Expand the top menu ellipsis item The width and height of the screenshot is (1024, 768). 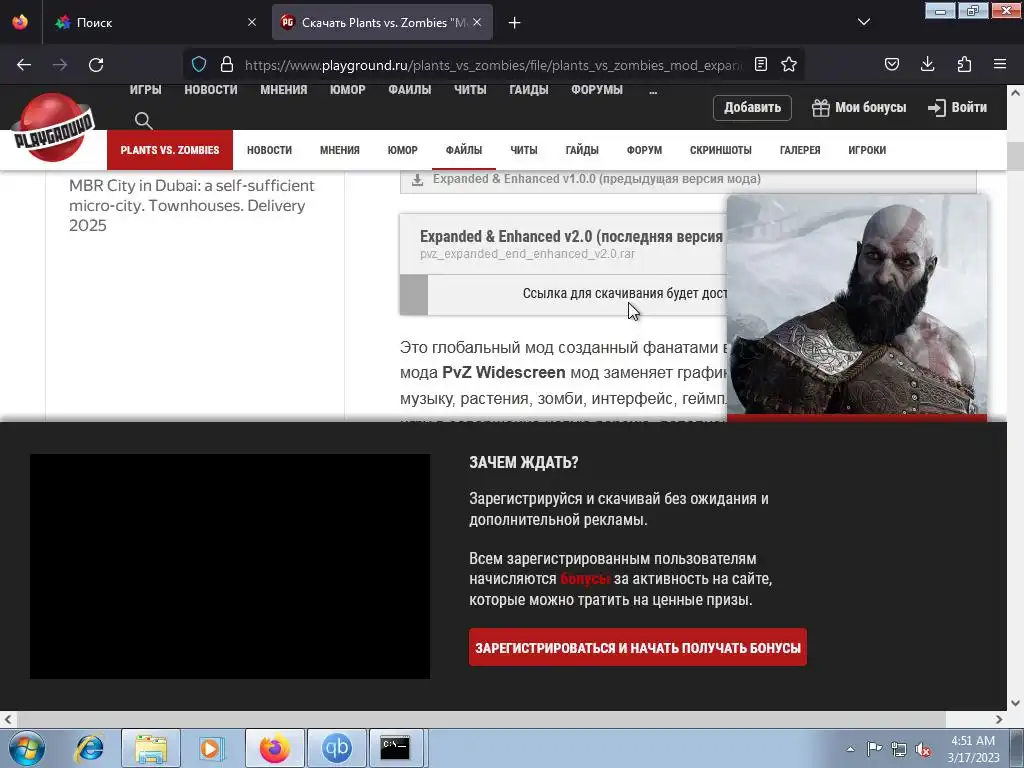(653, 91)
